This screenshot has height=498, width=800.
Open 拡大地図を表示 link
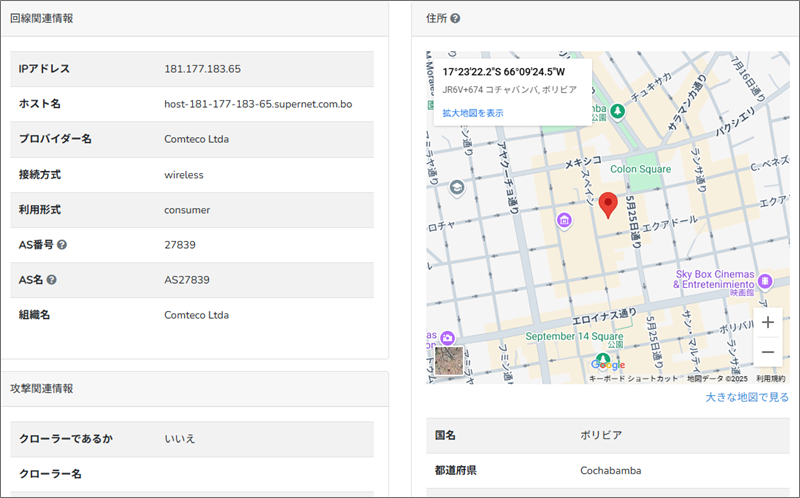(473, 113)
